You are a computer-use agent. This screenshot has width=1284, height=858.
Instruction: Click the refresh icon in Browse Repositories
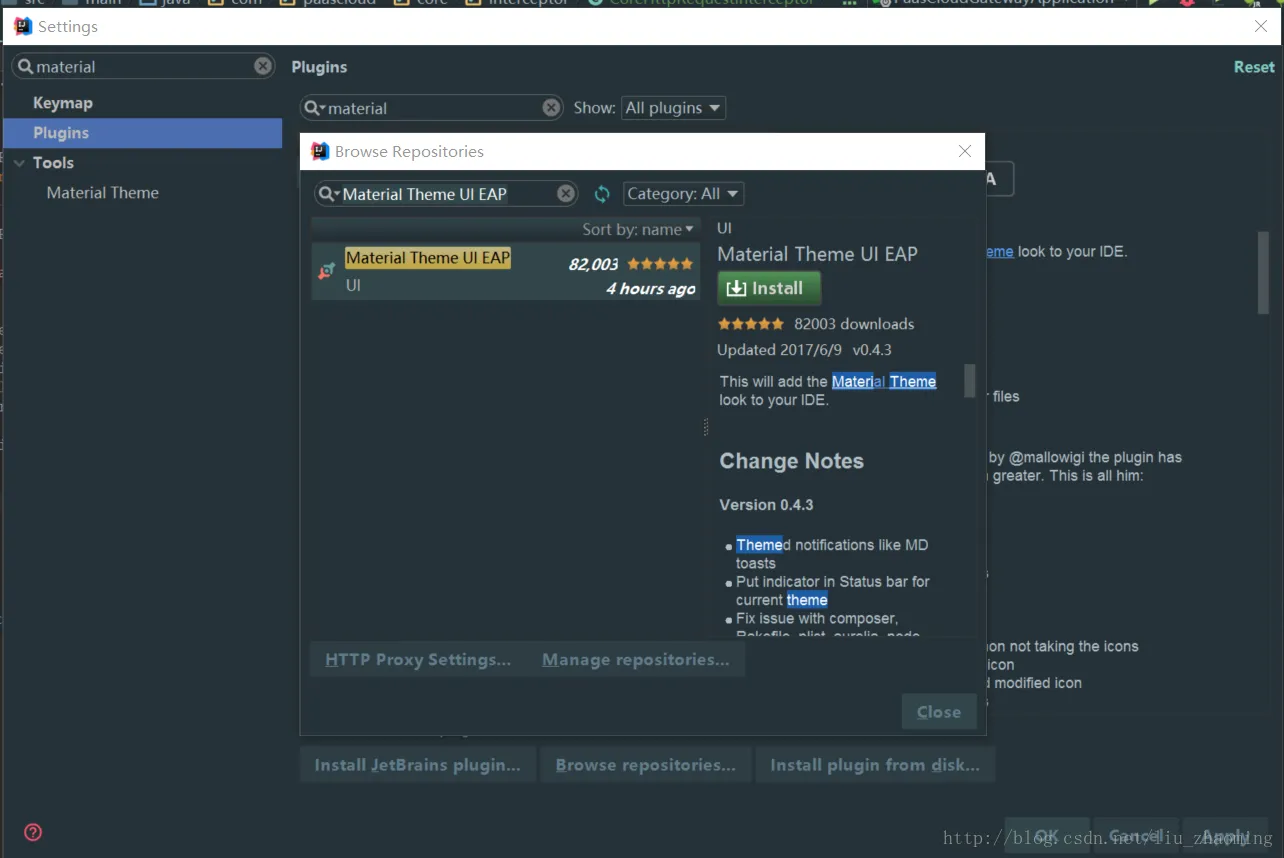pyautogui.click(x=602, y=194)
